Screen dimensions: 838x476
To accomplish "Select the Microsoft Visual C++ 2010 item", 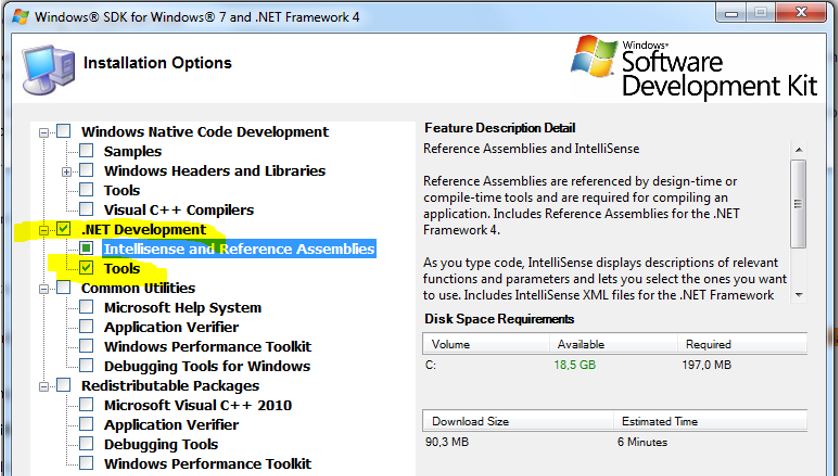I will click(x=197, y=405).
